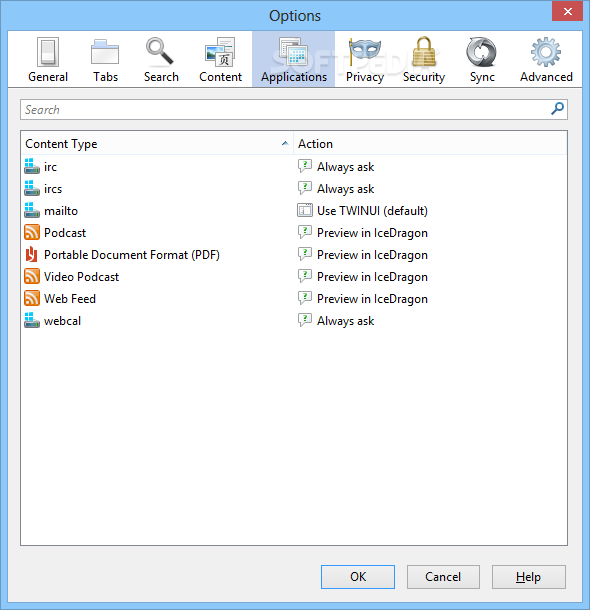The image size is (590, 610).
Task: Open Web Feed action Preview in IceDragon
Action: [x=372, y=299]
